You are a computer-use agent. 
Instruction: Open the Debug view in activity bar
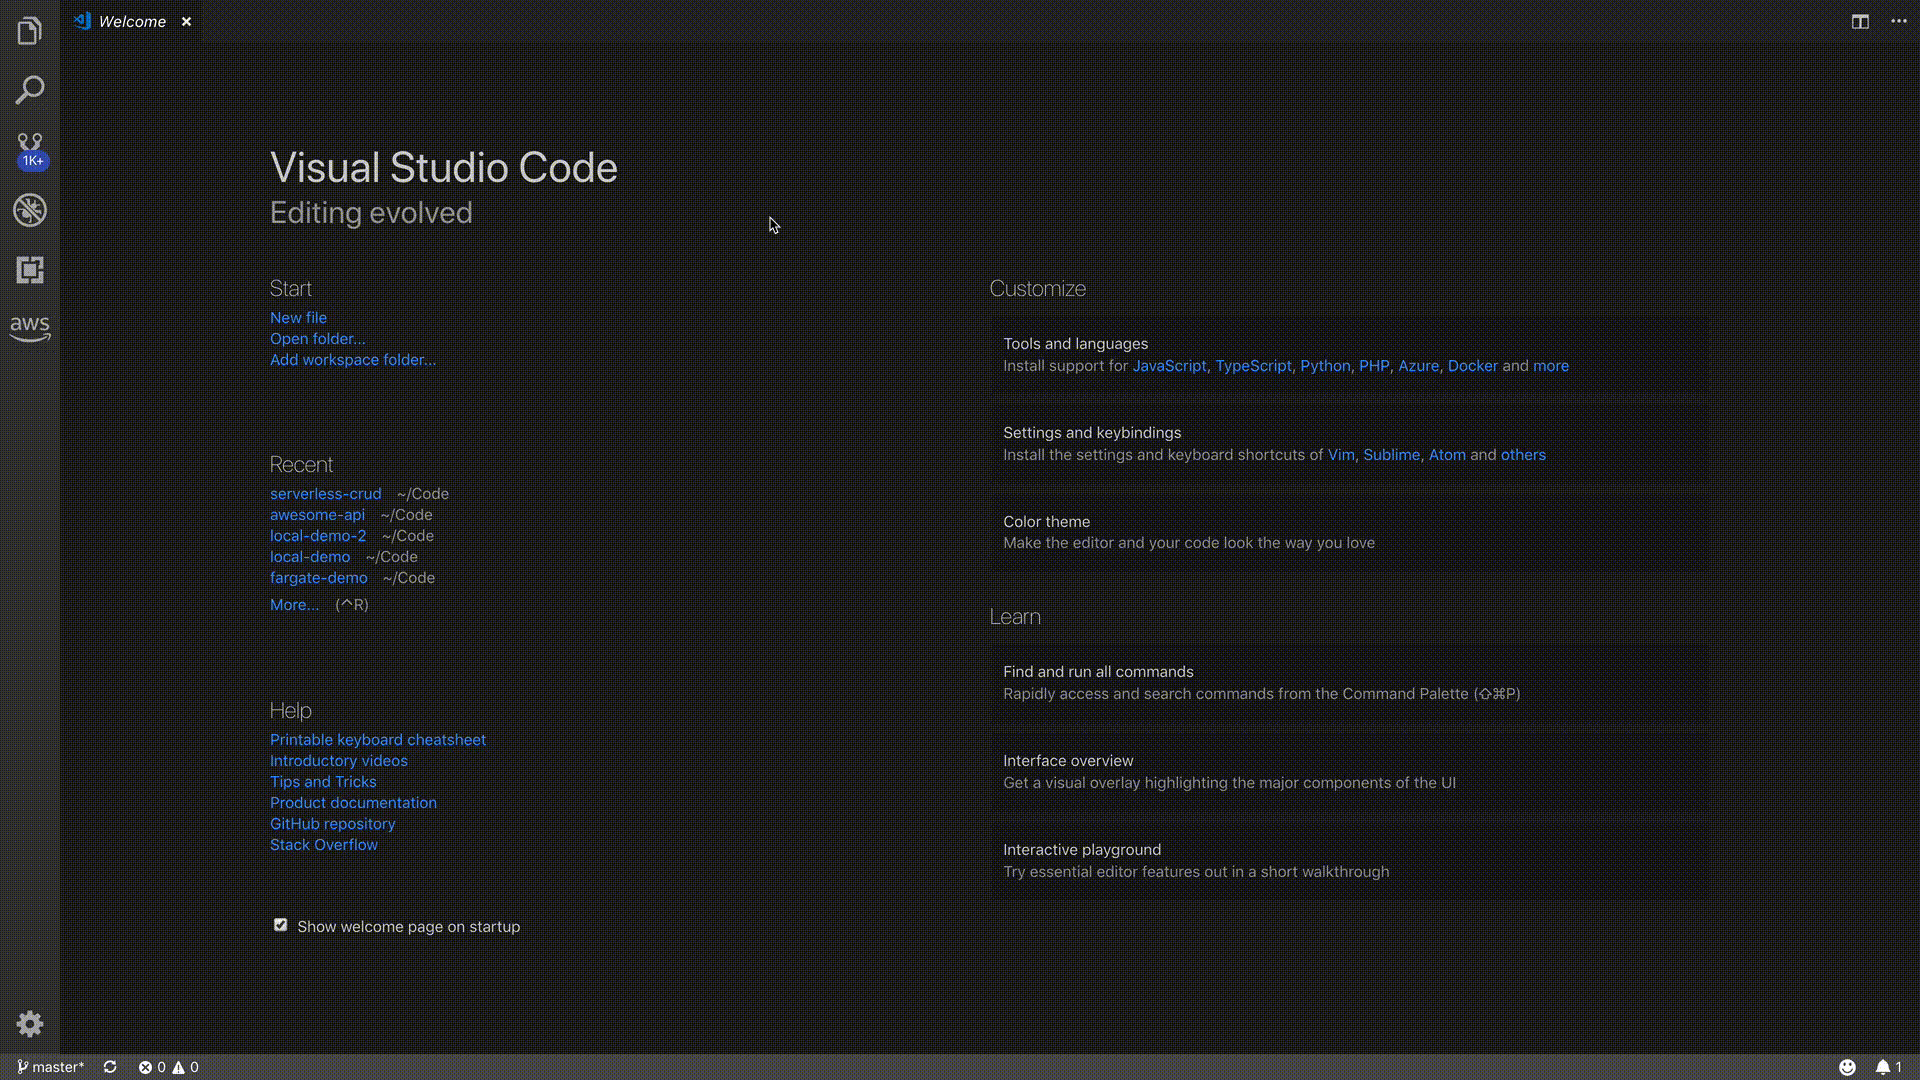point(30,210)
